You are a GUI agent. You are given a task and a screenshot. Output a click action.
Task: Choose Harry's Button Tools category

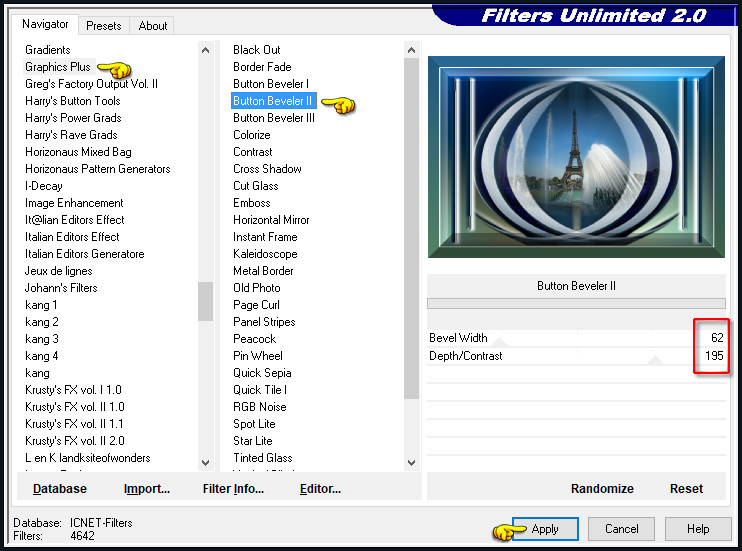coord(73,101)
